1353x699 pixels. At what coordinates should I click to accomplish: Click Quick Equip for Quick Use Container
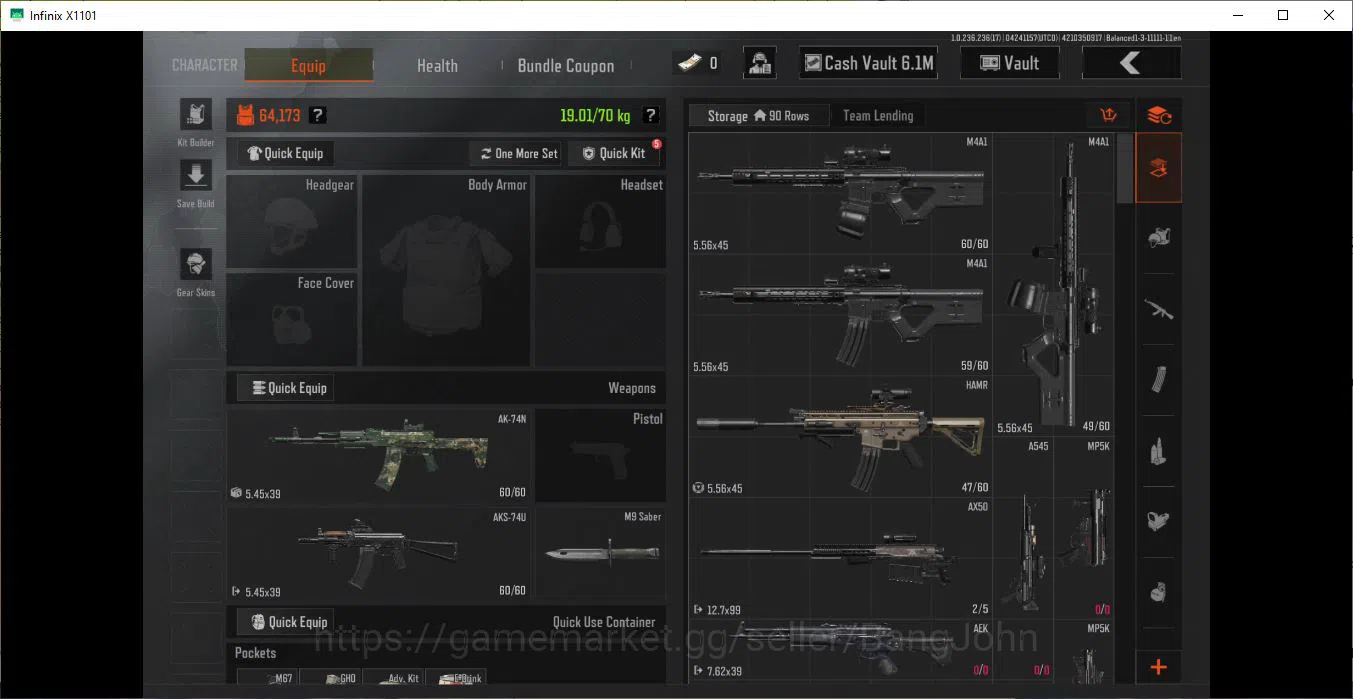coord(285,622)
